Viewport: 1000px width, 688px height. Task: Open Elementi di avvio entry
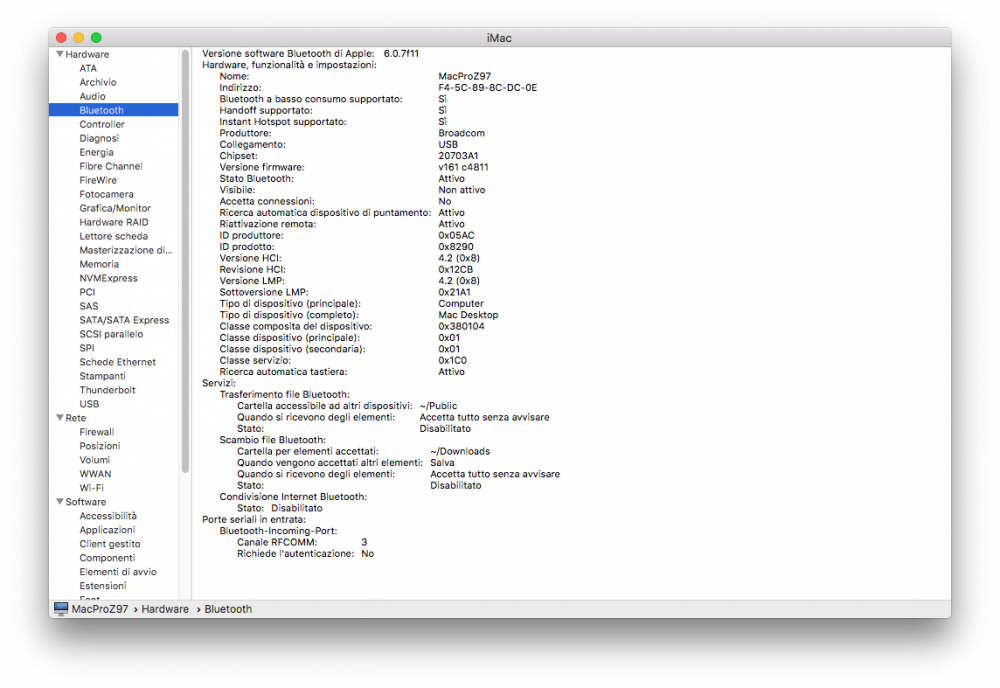click(118, 573)
